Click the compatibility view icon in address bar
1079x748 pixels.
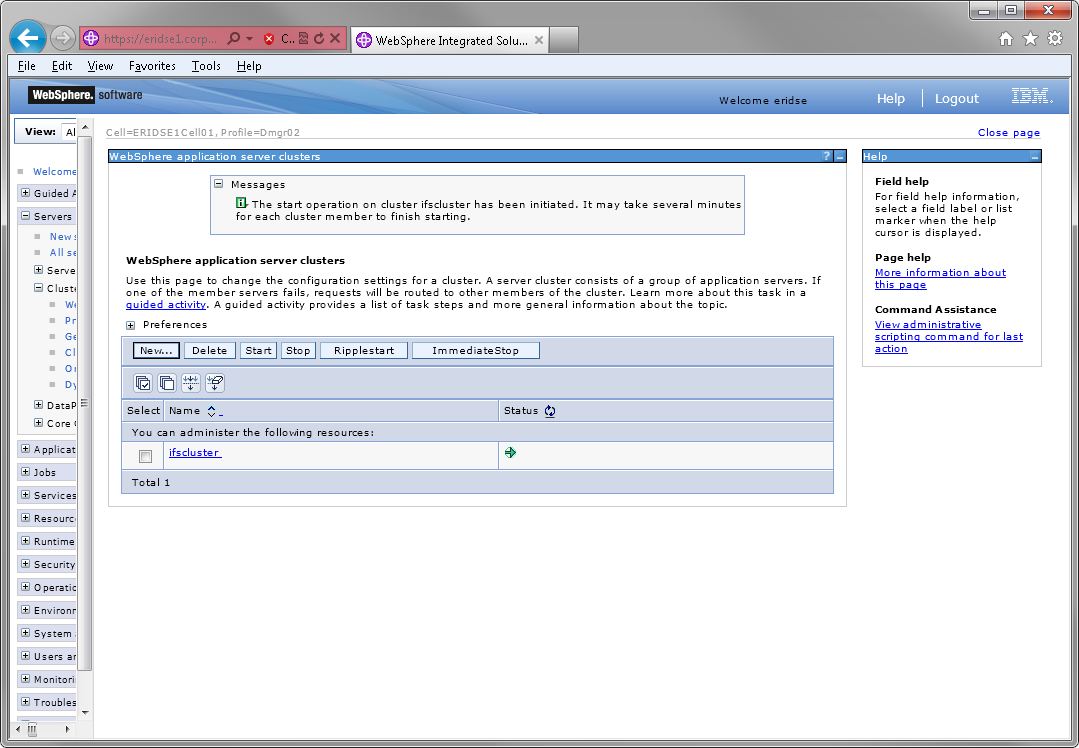pyautogui.click(x=303, y=39)
